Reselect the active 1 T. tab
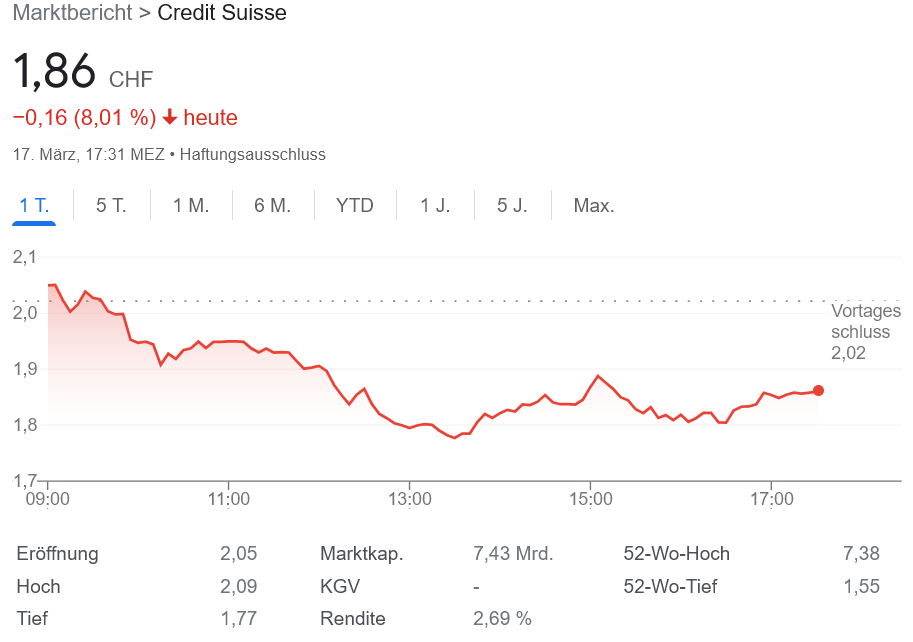Screen dimensions: 913x642 pyautogui.click(x=33, y=205)
